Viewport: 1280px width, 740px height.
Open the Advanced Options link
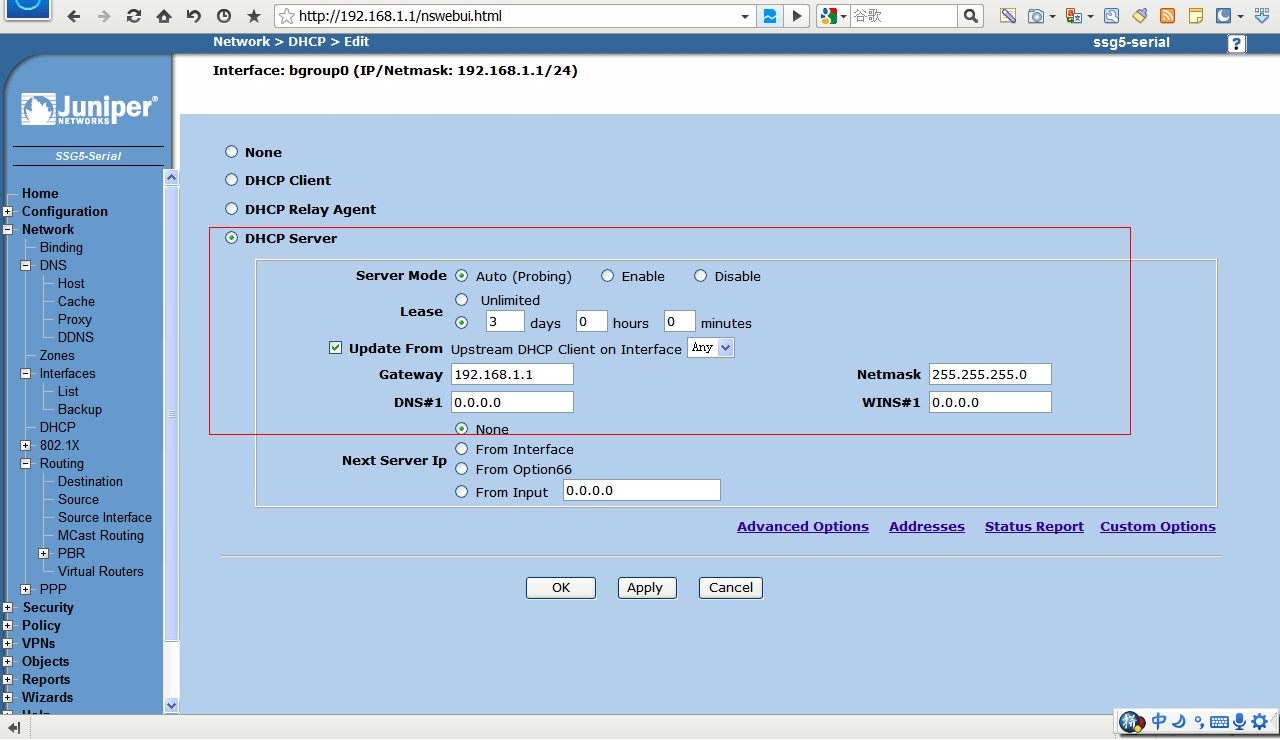[802, 527]
